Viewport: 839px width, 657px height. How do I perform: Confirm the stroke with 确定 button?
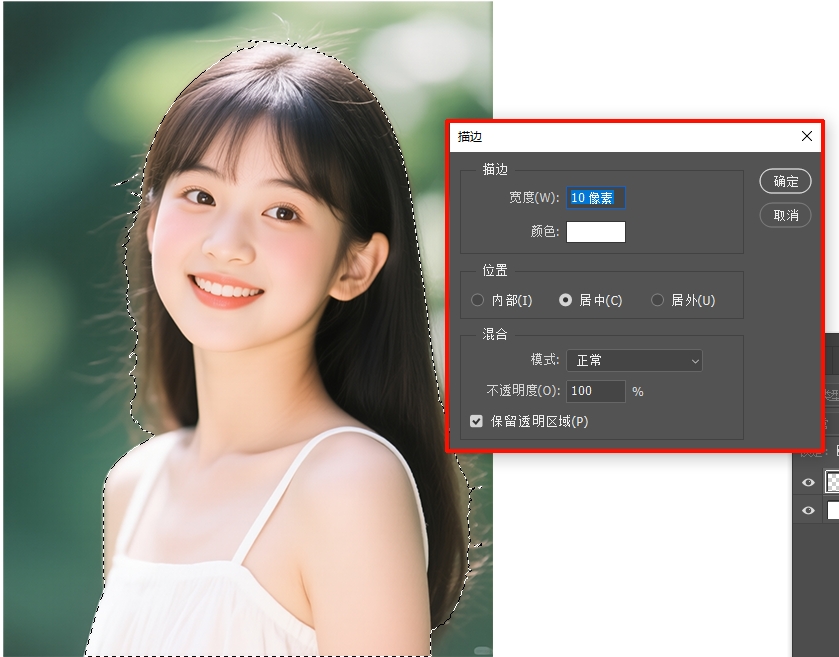[x=785, y=181]
